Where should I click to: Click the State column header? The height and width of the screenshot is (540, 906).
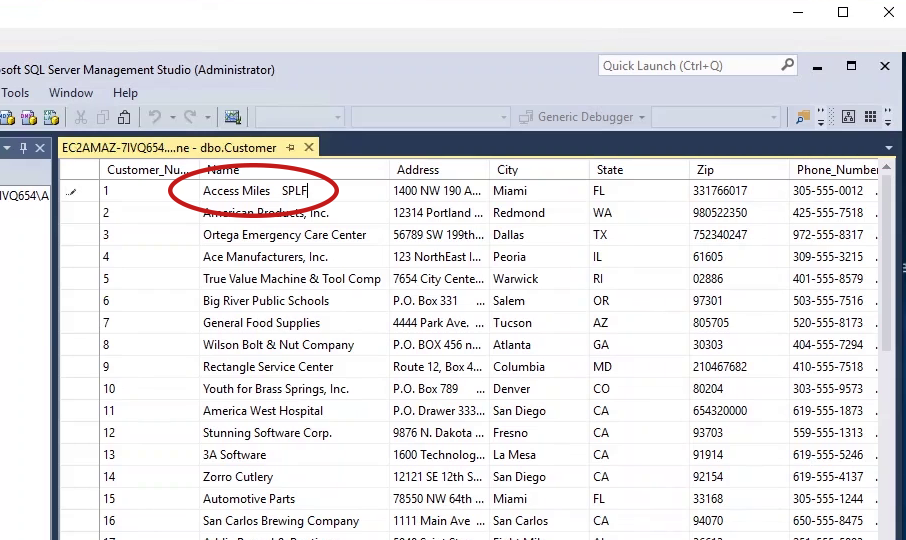(638, 170)
